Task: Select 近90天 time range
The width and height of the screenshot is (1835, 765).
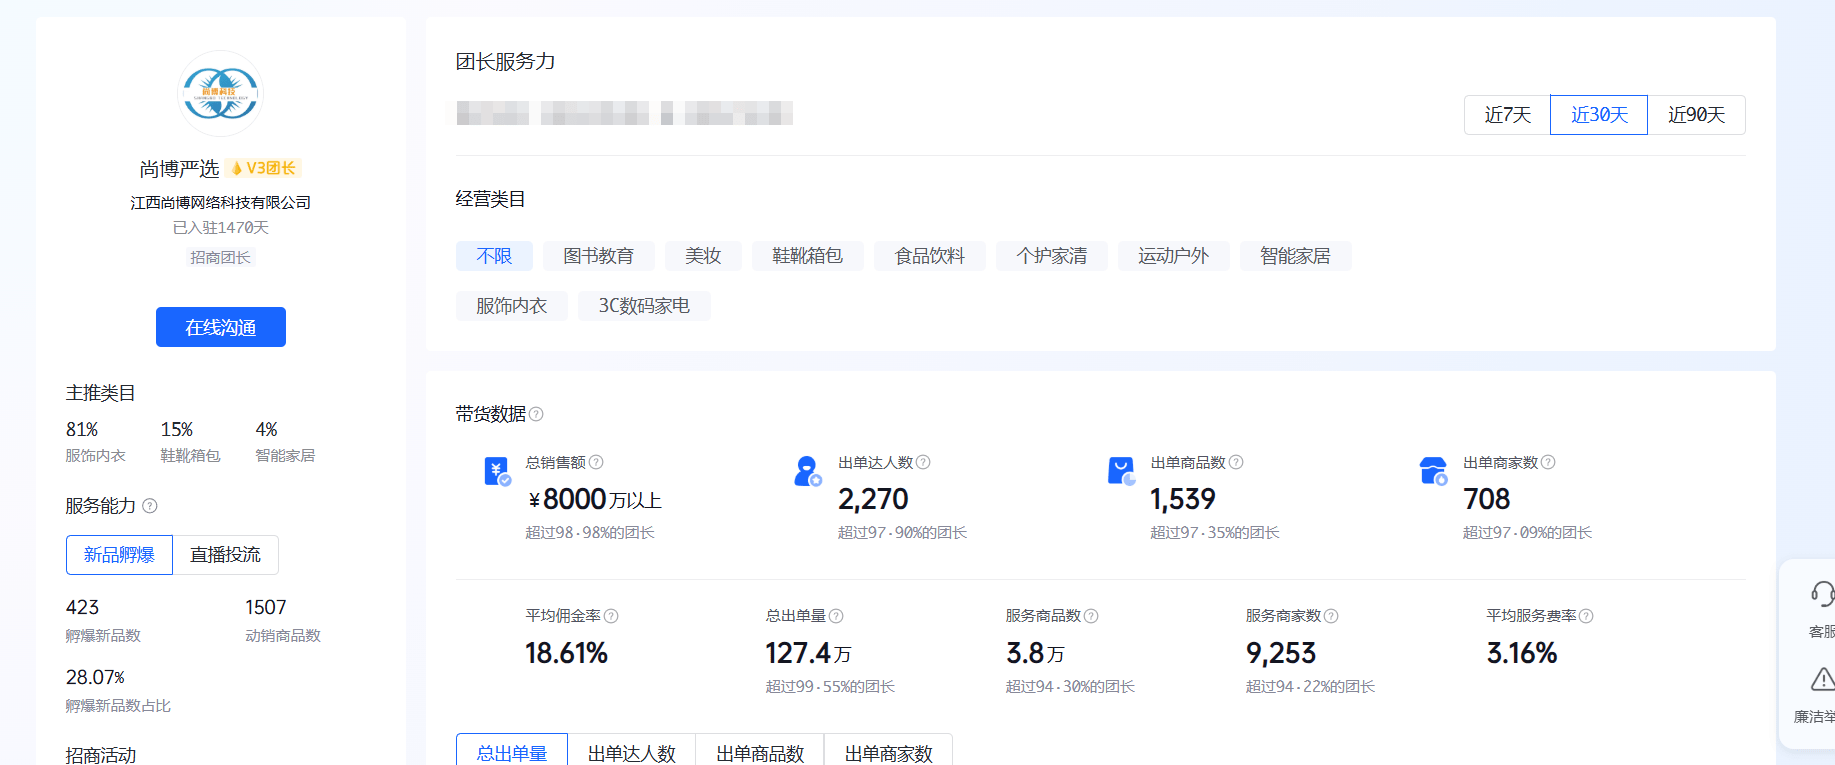Action: point(1696,115)
